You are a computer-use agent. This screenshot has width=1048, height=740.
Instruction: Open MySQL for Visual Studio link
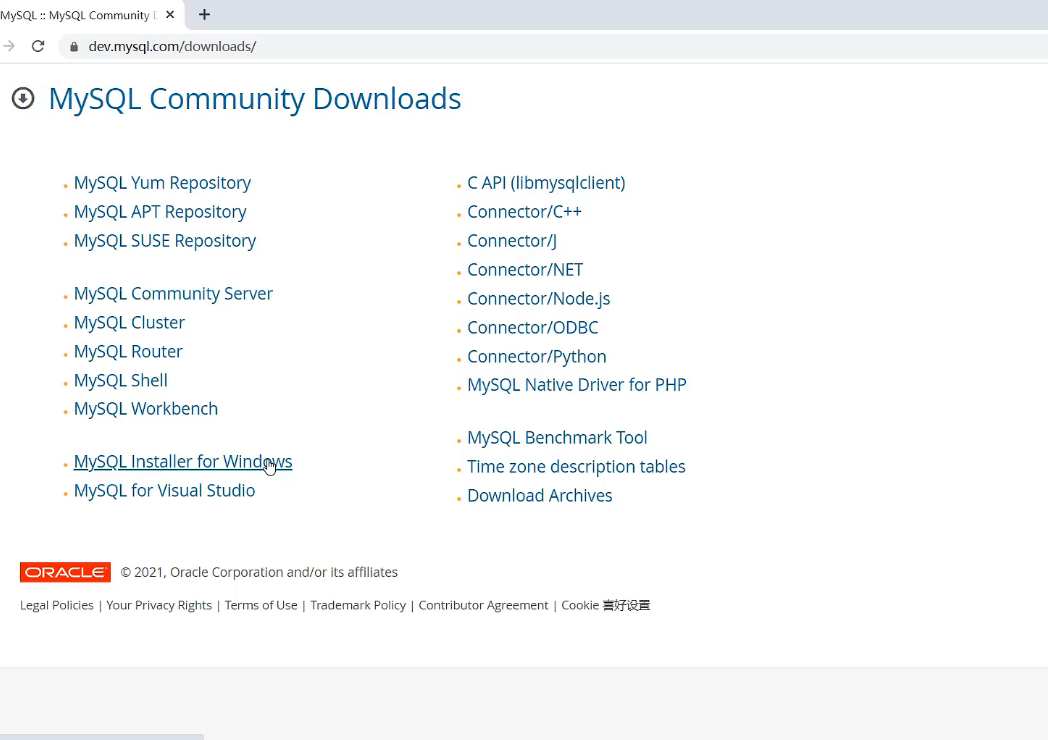tap(164, 491)
